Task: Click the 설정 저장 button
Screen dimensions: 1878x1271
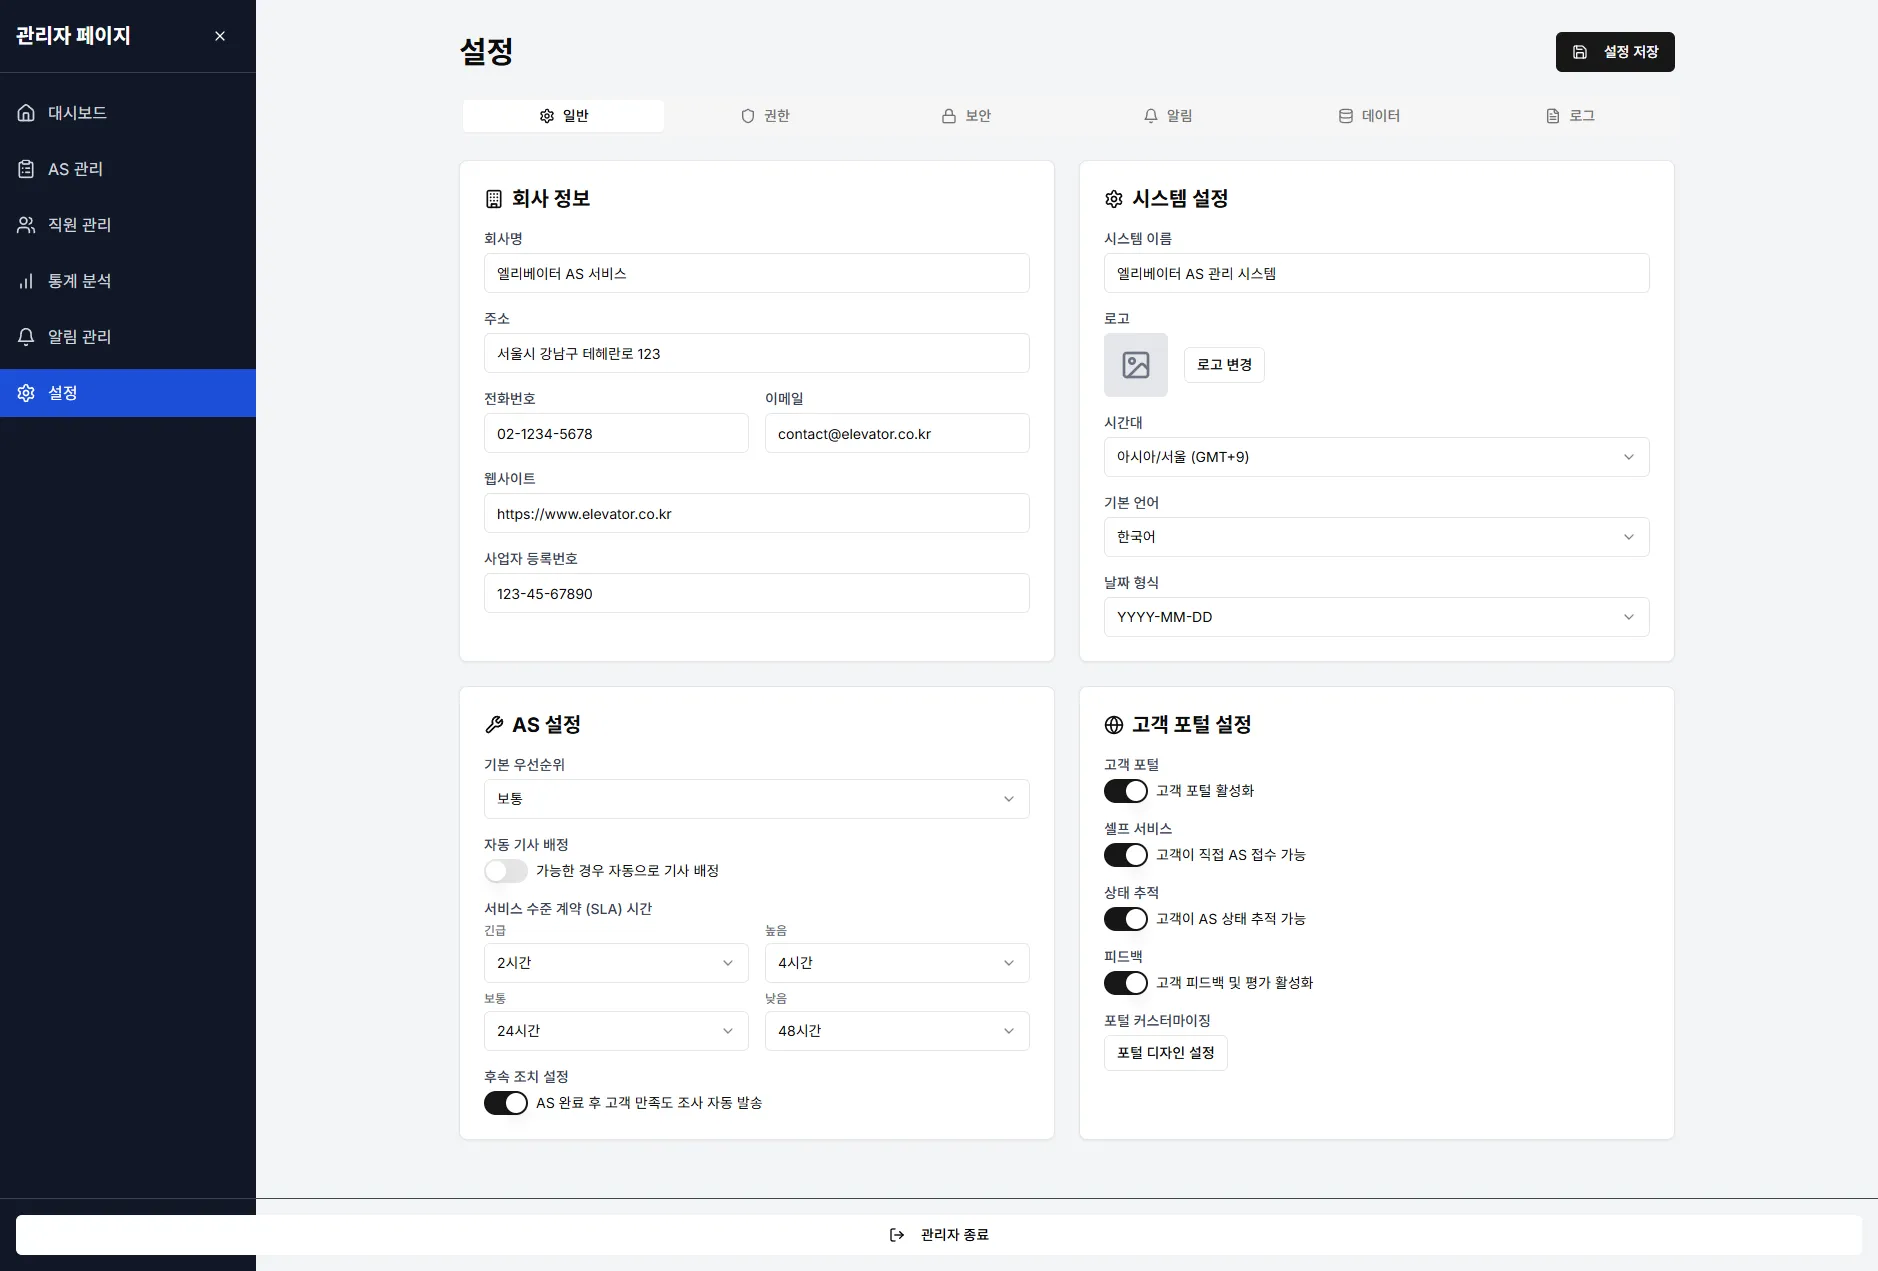Action: [1615, 52]
